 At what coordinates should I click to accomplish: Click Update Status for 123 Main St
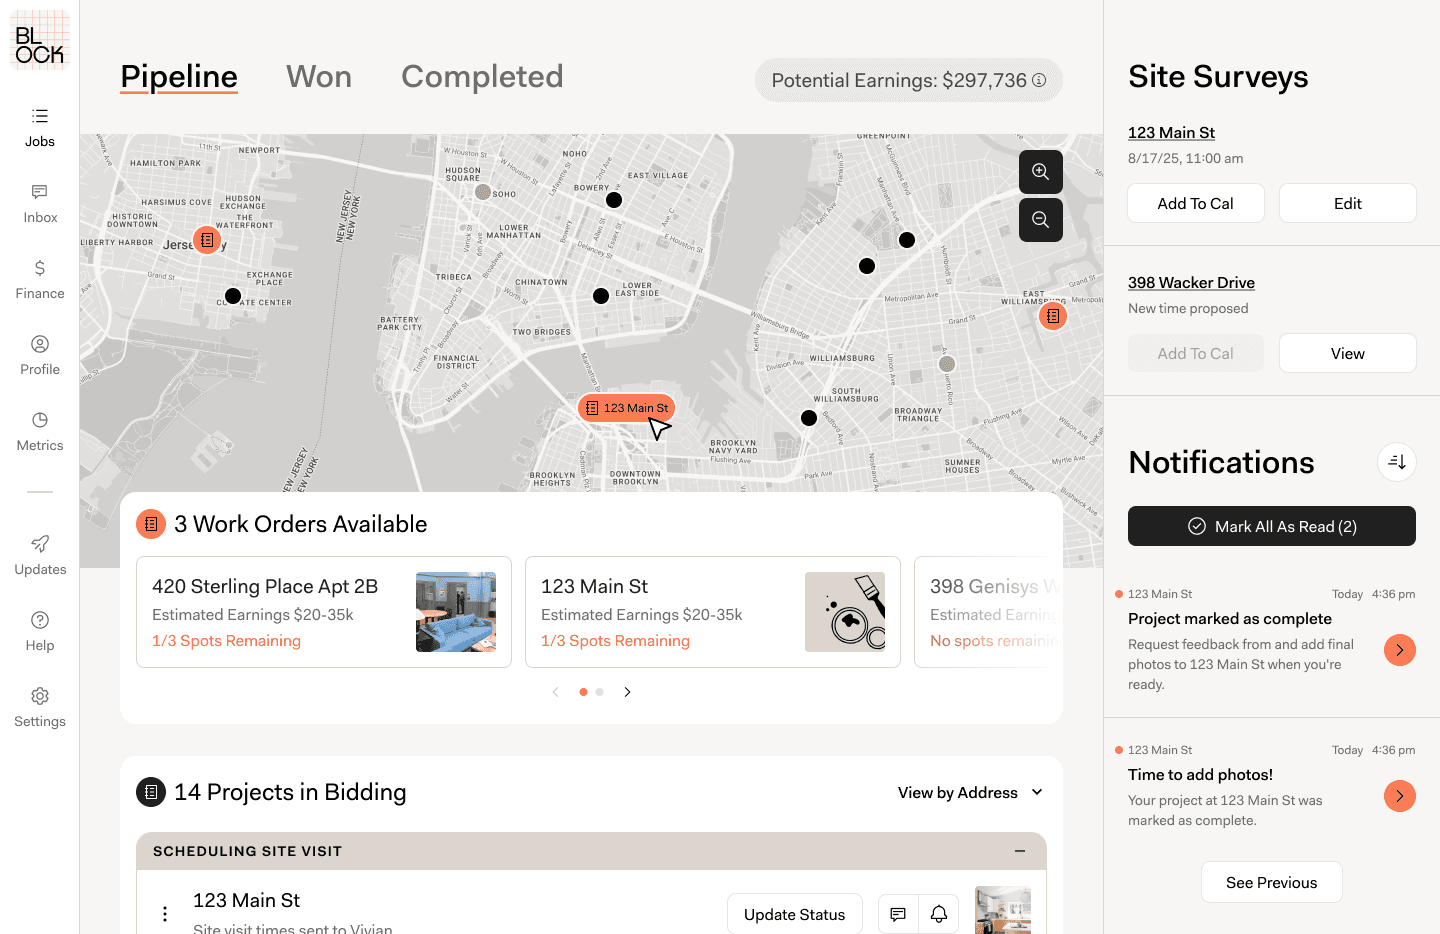tap(795, 914)
